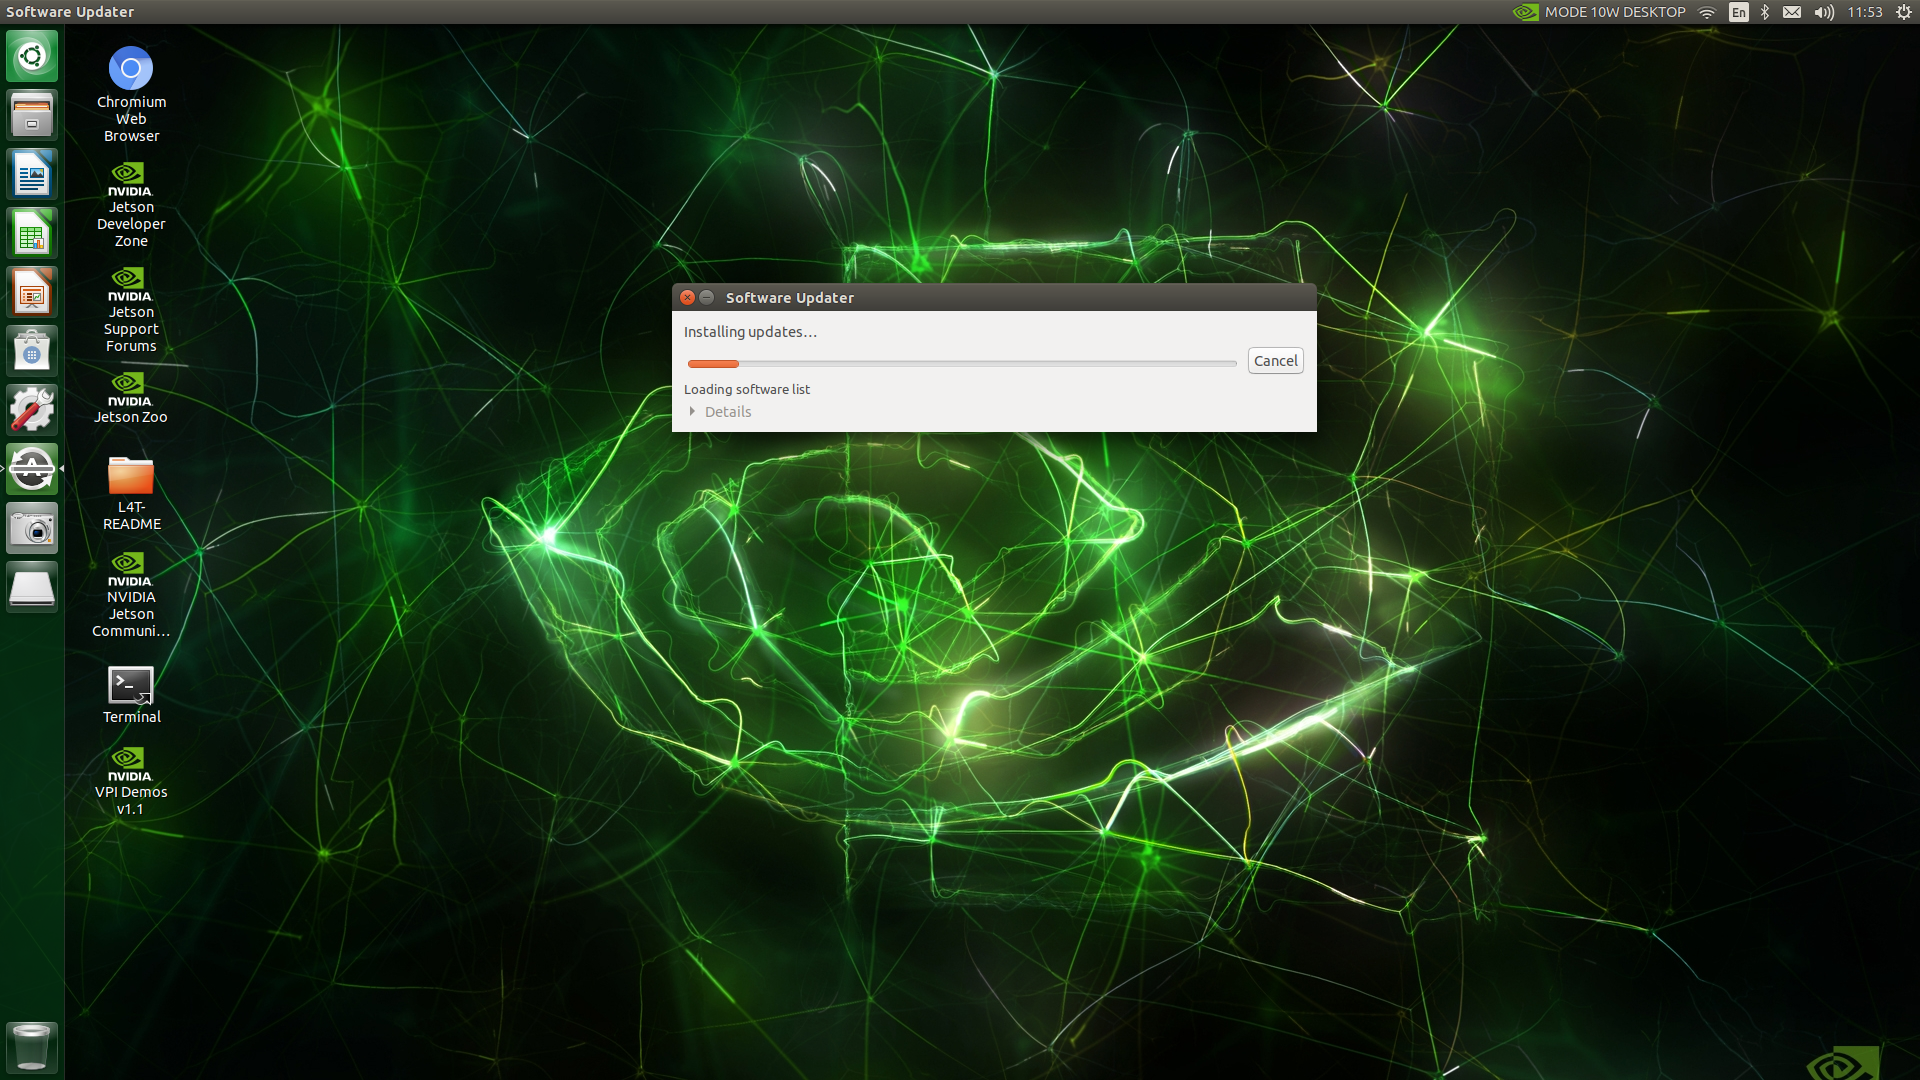
Task: Open Ubuntu Software bag icon in launcher
Action: (32, 351)
